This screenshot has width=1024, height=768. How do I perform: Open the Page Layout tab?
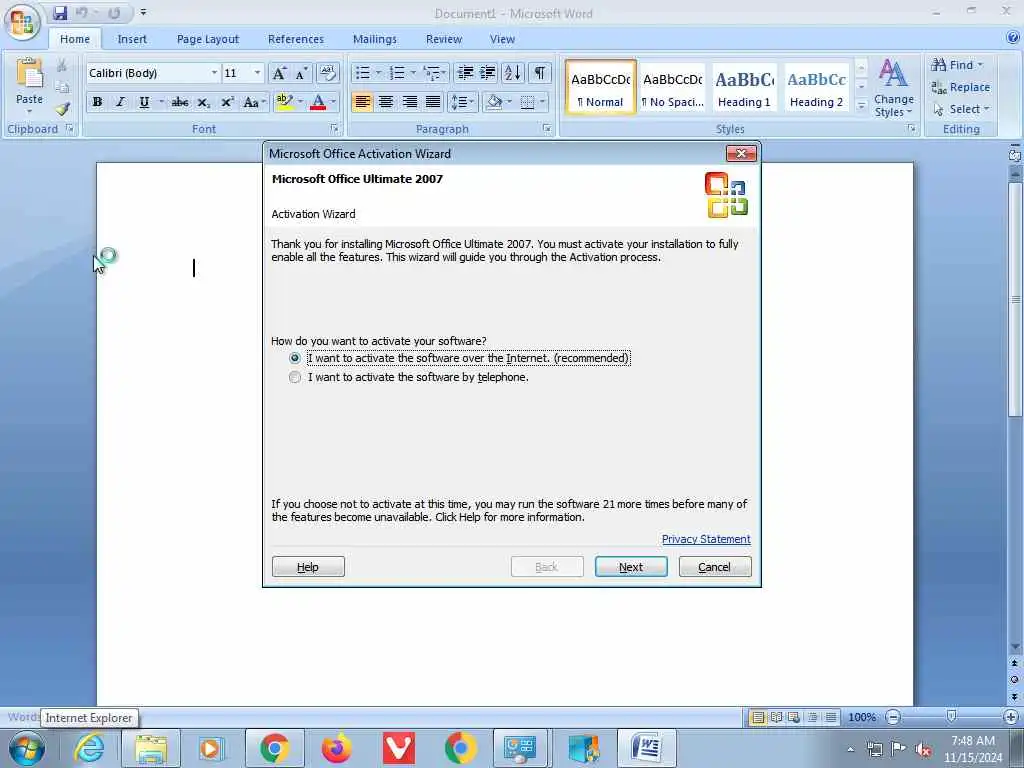coord(208,39)
